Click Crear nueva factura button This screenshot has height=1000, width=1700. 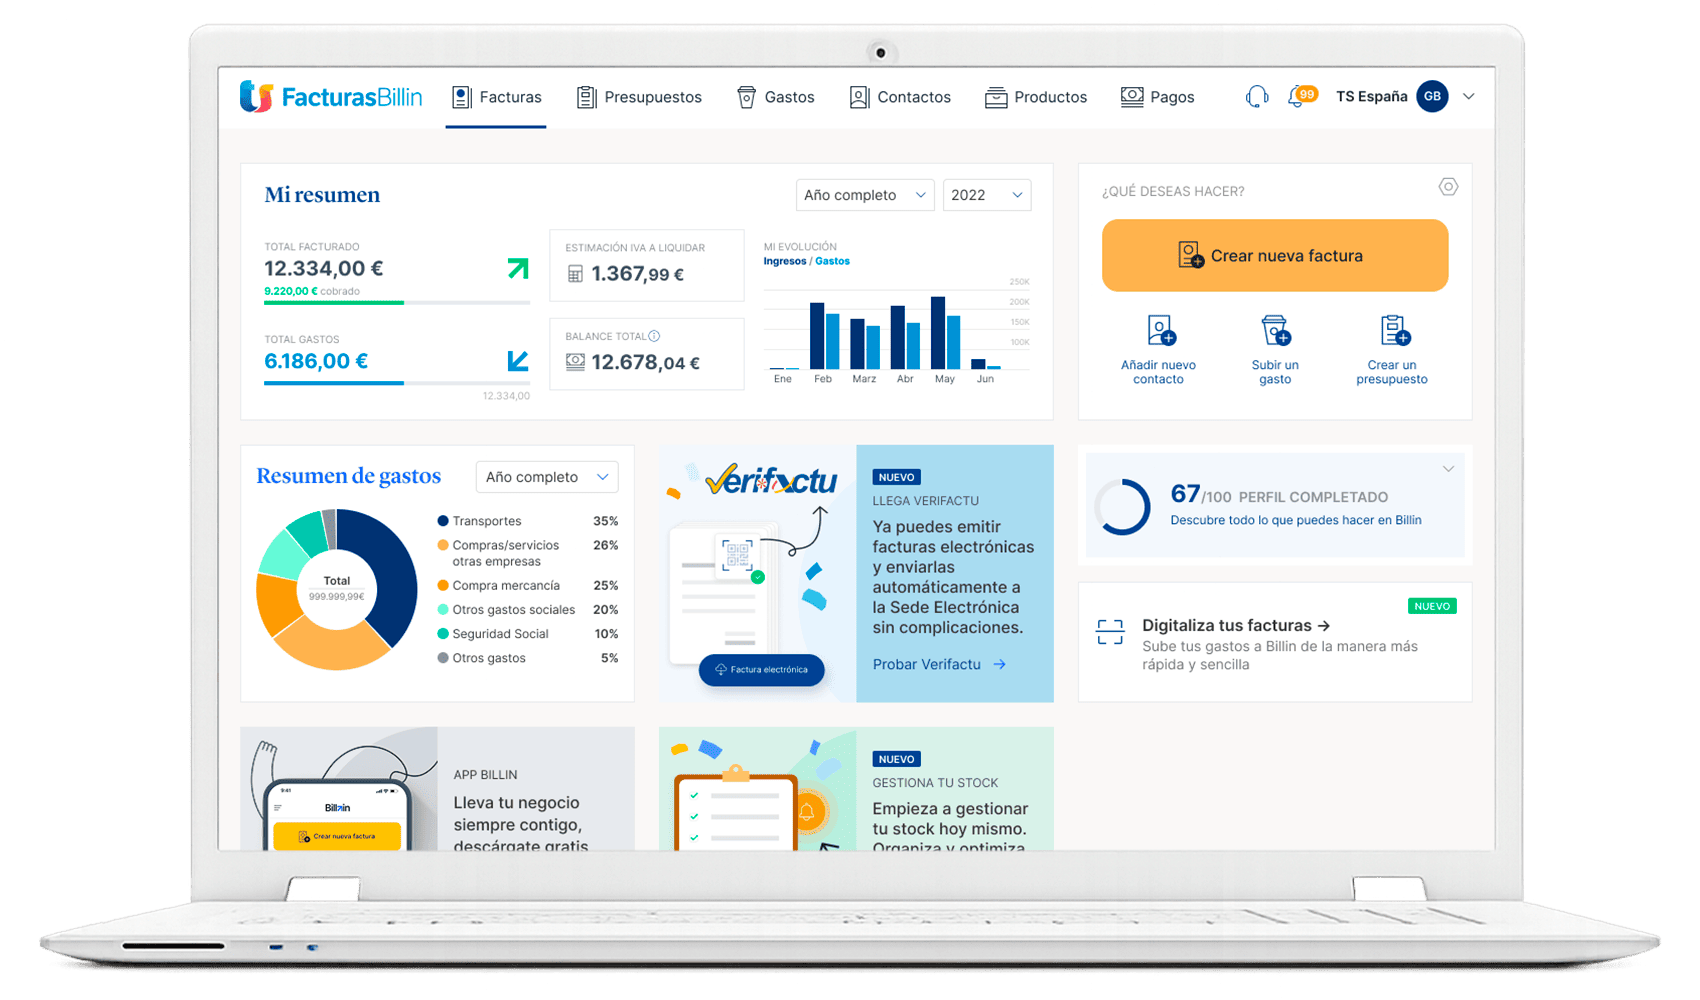1274,256
